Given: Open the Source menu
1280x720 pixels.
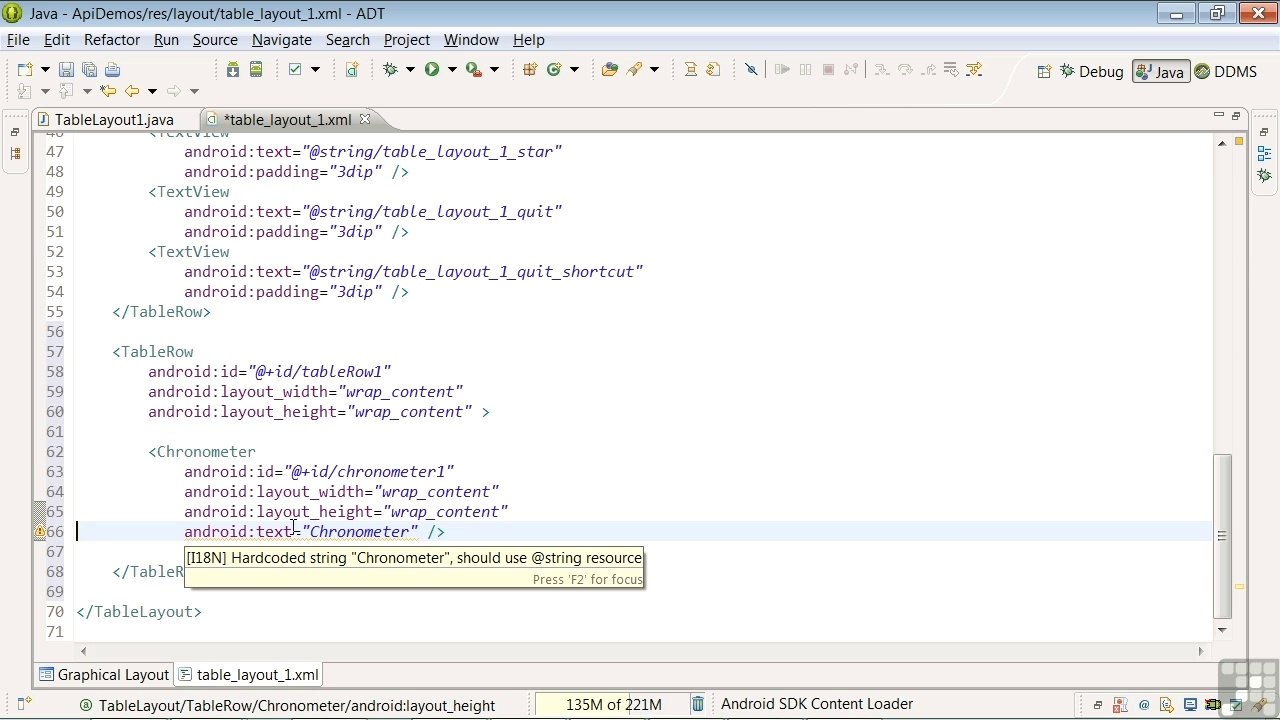Looking at the screenshot, I should point(215,40).
